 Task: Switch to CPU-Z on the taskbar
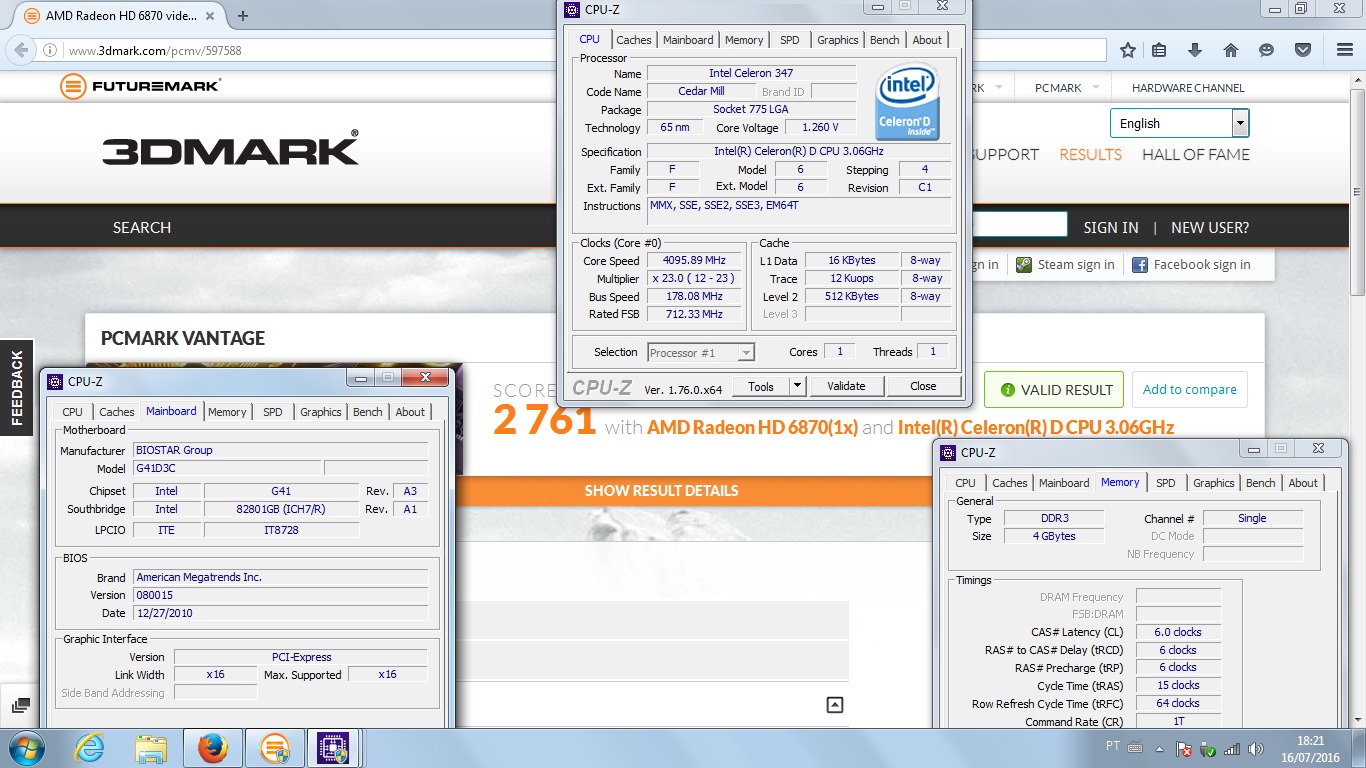334,748
